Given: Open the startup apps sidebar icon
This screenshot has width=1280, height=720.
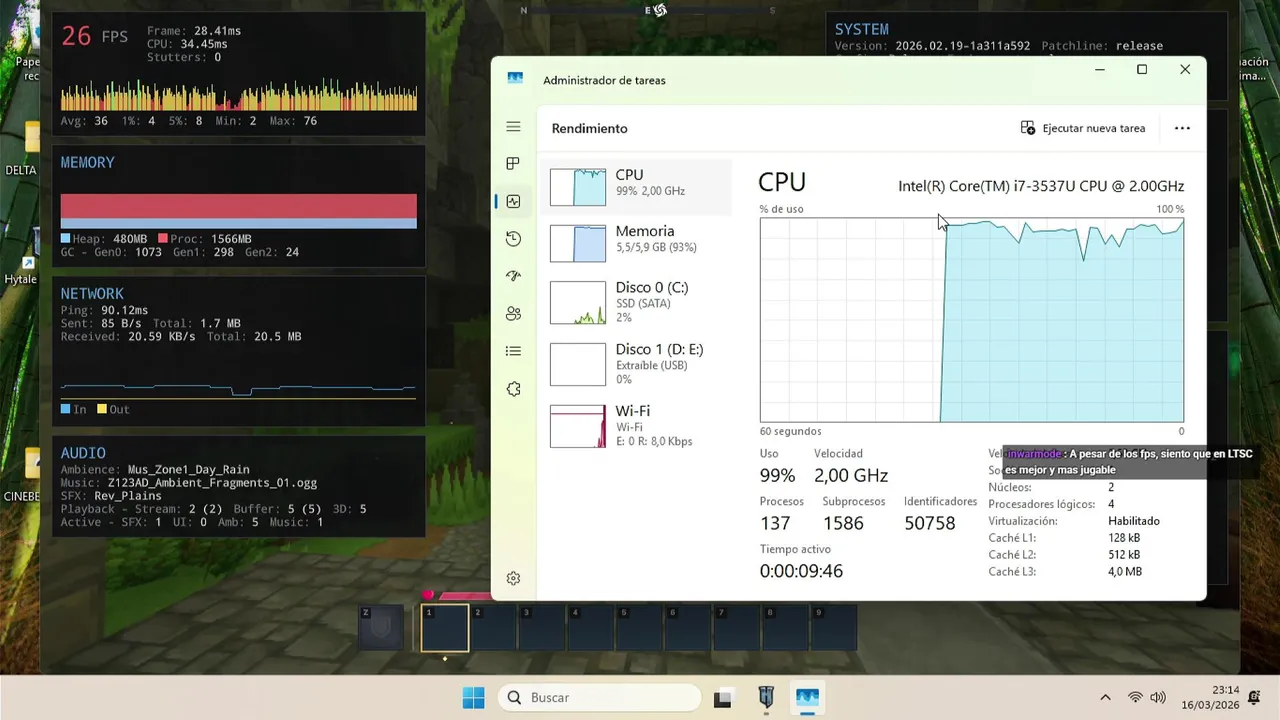Looking at the screenshot, I should click(513, 276).
